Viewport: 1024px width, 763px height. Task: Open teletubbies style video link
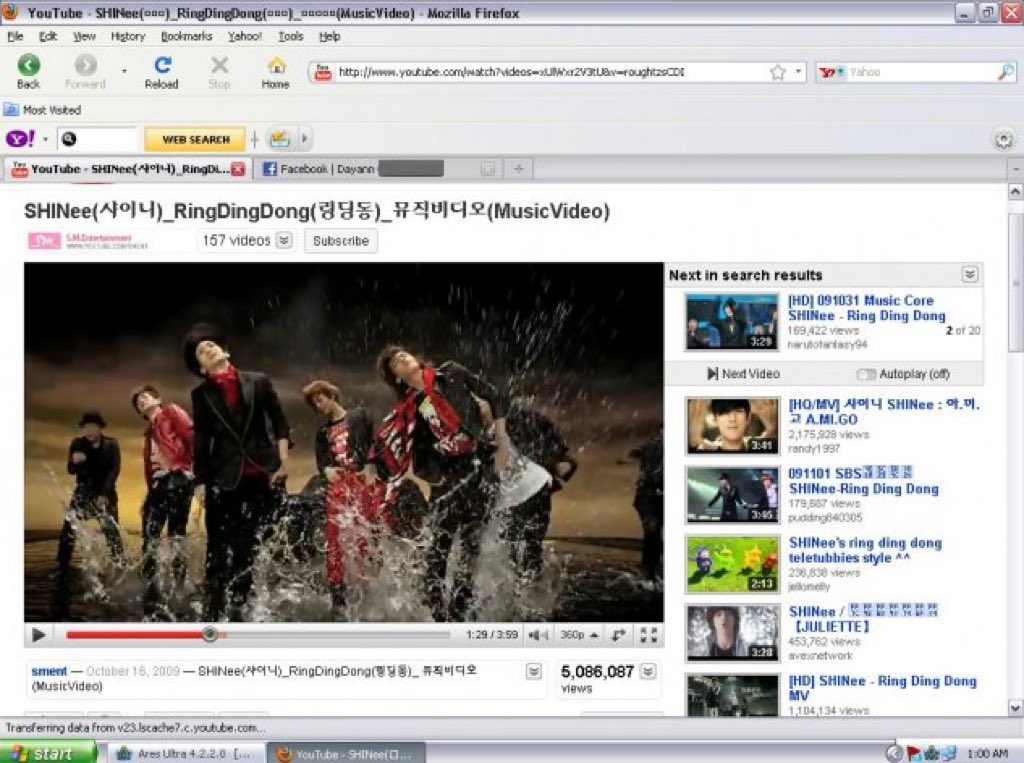pos(865,550)
